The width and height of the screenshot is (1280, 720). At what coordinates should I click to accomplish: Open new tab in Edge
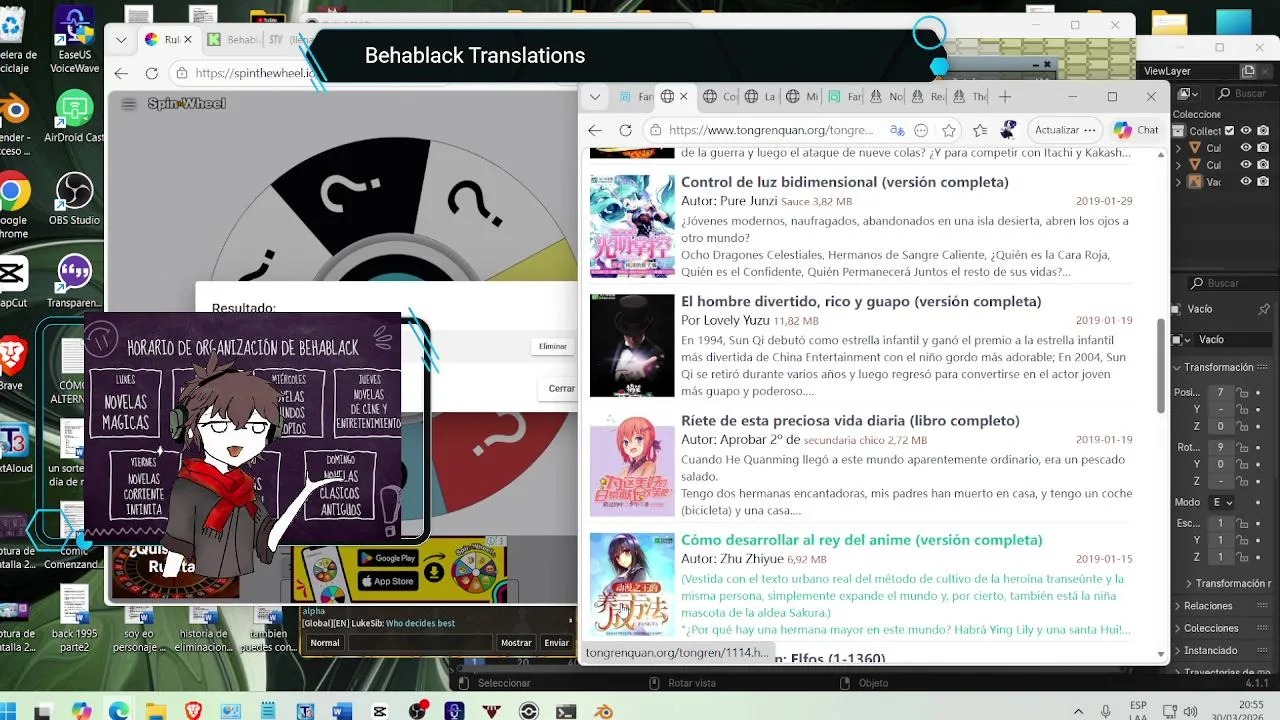click(1005, 97)
